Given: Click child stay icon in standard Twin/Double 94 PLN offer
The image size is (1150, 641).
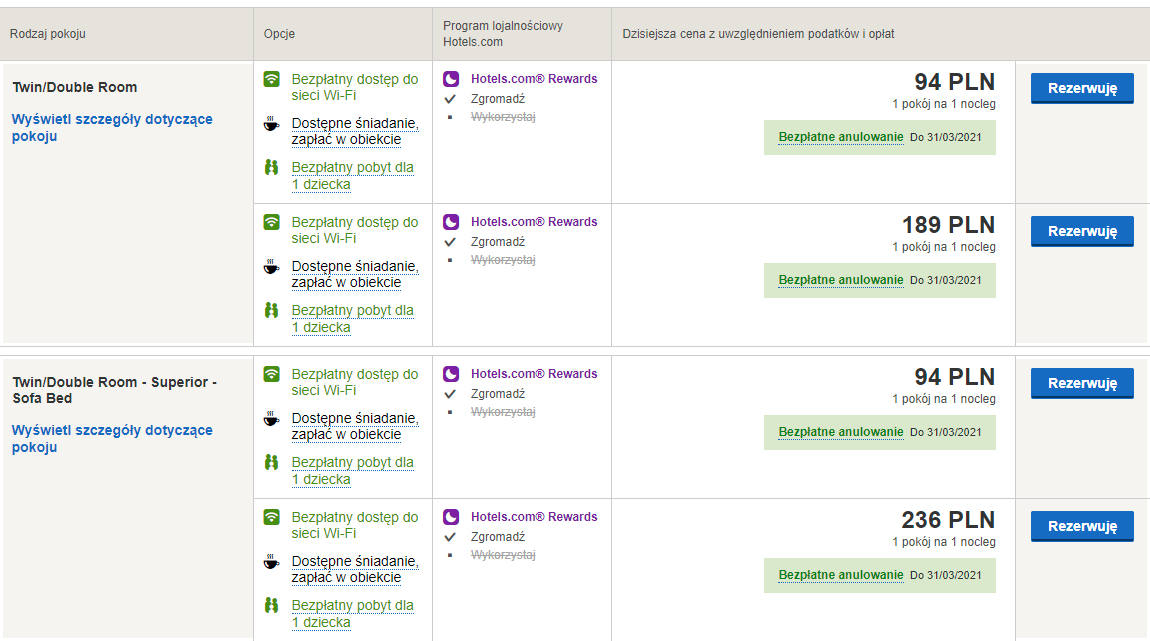Looking at the screenshot, I should (x=271, y=168).
